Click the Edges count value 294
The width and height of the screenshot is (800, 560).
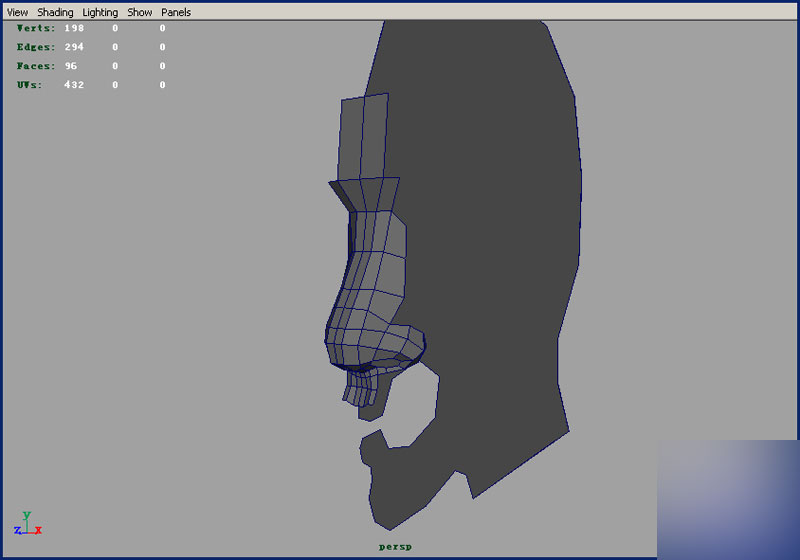74,47
